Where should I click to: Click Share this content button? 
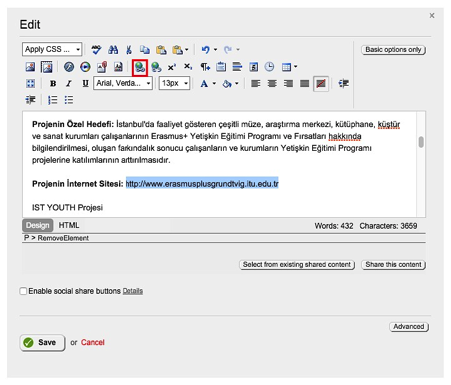[393, 265]
